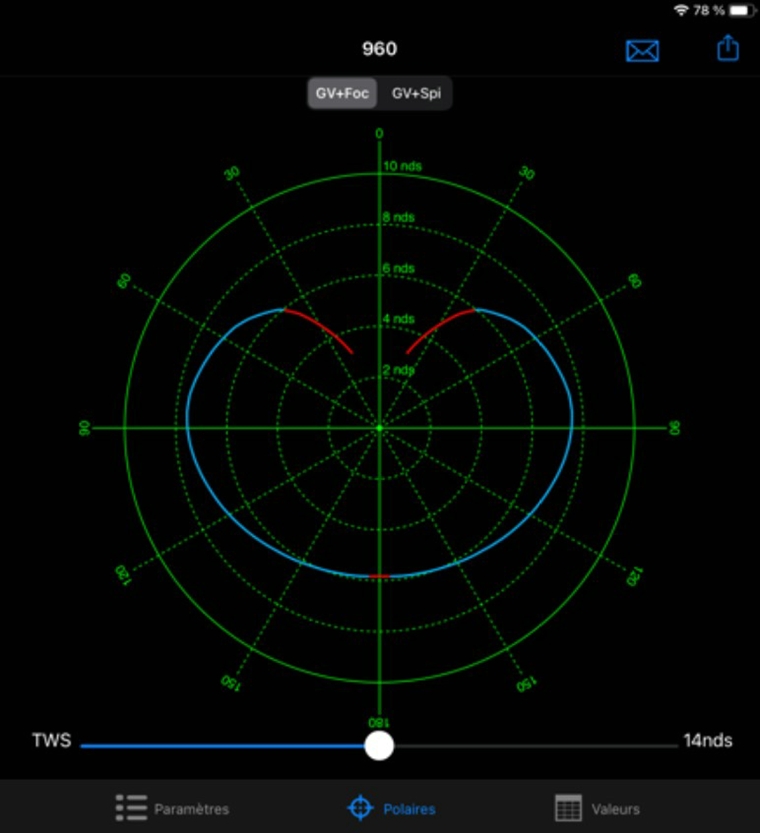Tap the Valeurs table grid icon
This screenshot has width=760, height=833.
[x=568, y=808]
